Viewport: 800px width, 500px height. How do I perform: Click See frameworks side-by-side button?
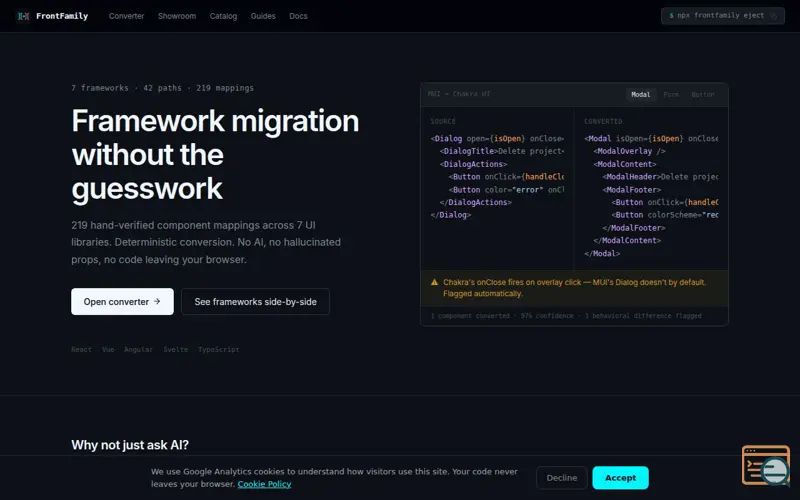(x=255, y=302)
